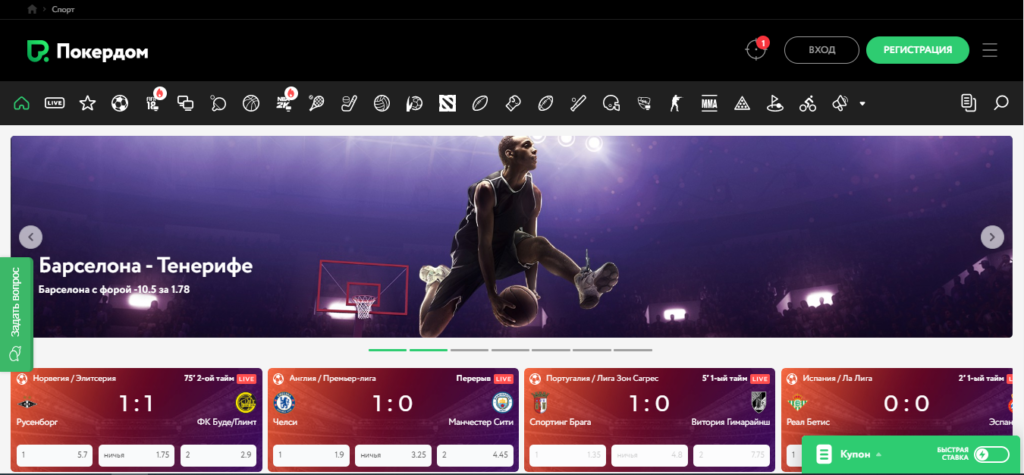Viewport: 1024px width, 475px height.
Task: Select the tennis racket icon
Action: [317, 103]
